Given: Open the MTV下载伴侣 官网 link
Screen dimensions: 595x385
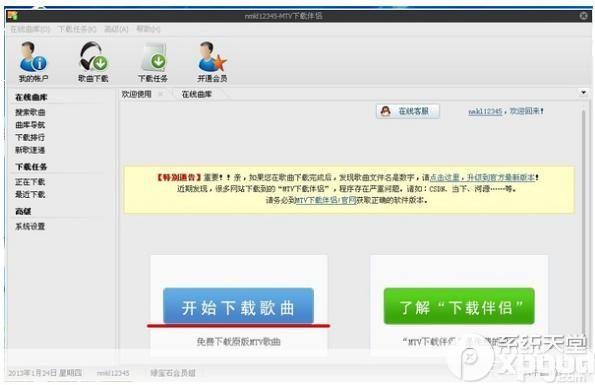Looking at the screenshot, I should pyautogui.click(x=326, y=200).
